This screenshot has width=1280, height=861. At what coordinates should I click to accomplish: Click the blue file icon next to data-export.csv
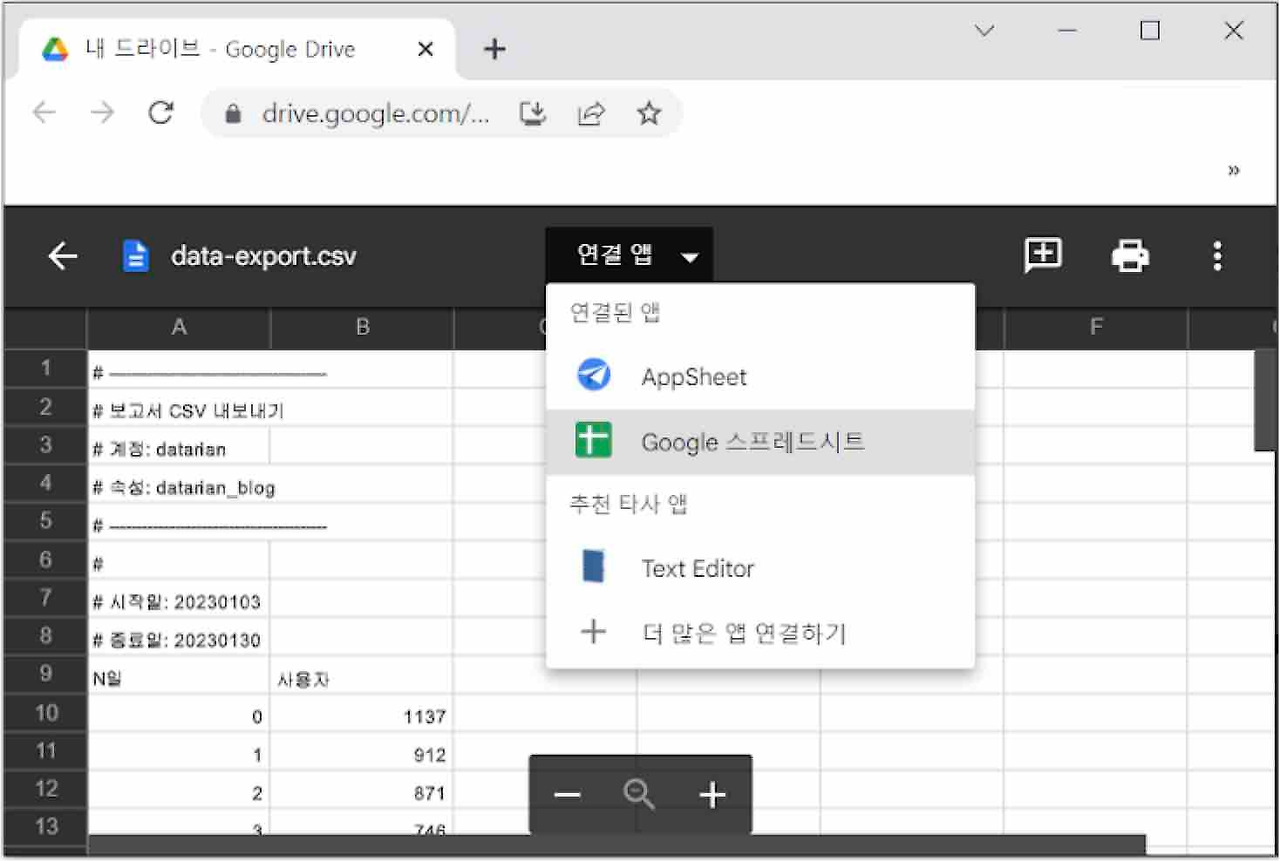(135, 257)
